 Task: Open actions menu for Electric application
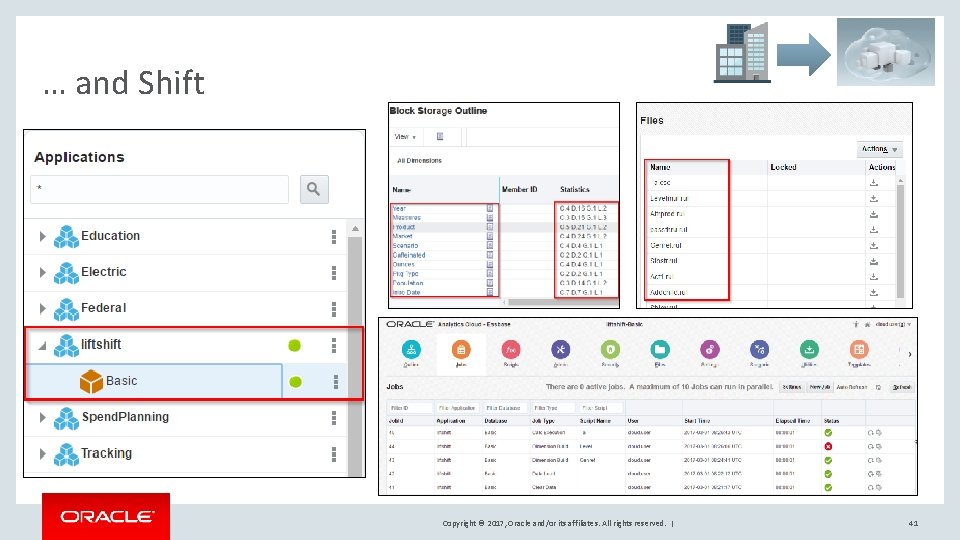coord(334,272)
